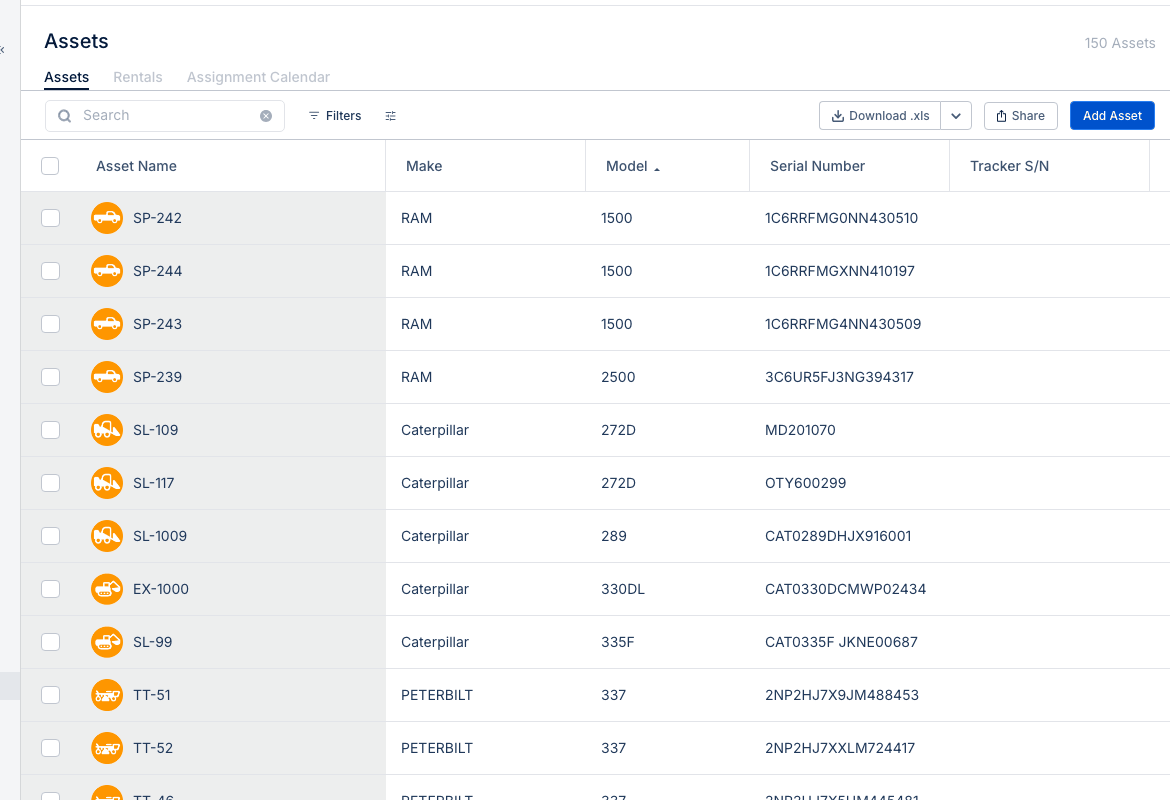Toggle the Model column sort arrow
Screen dimensions: 1170x800
[x=655, y=165]
